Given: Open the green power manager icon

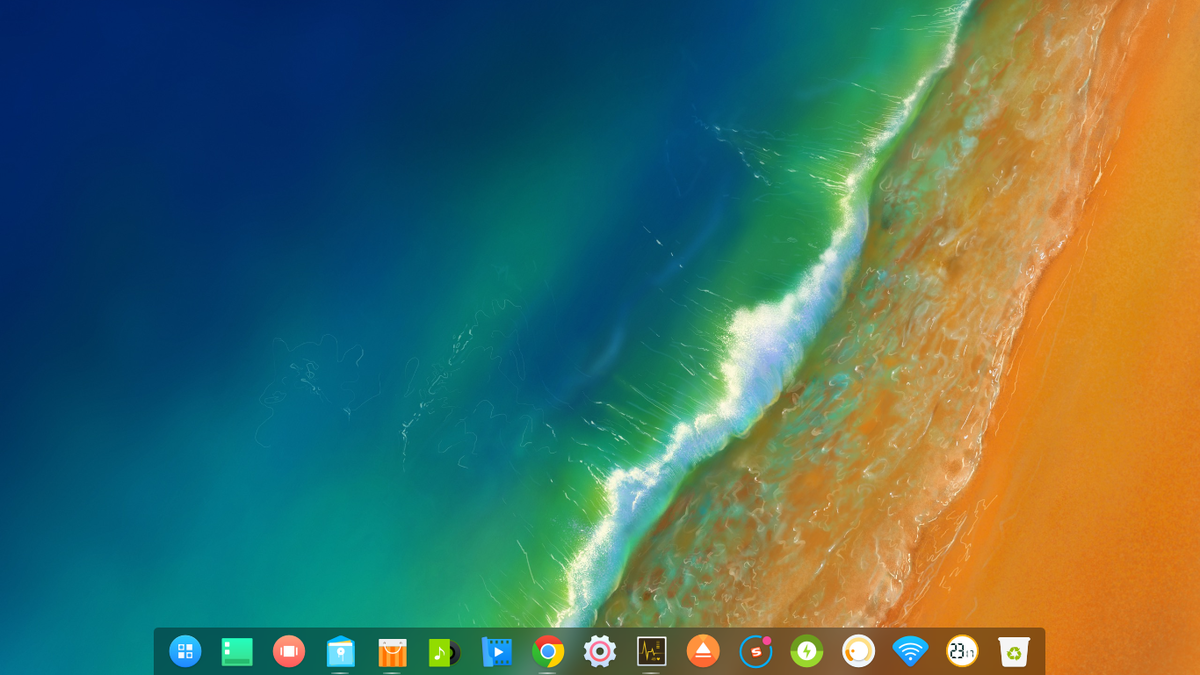Looking at the screenshot, I should pos(808,651).
